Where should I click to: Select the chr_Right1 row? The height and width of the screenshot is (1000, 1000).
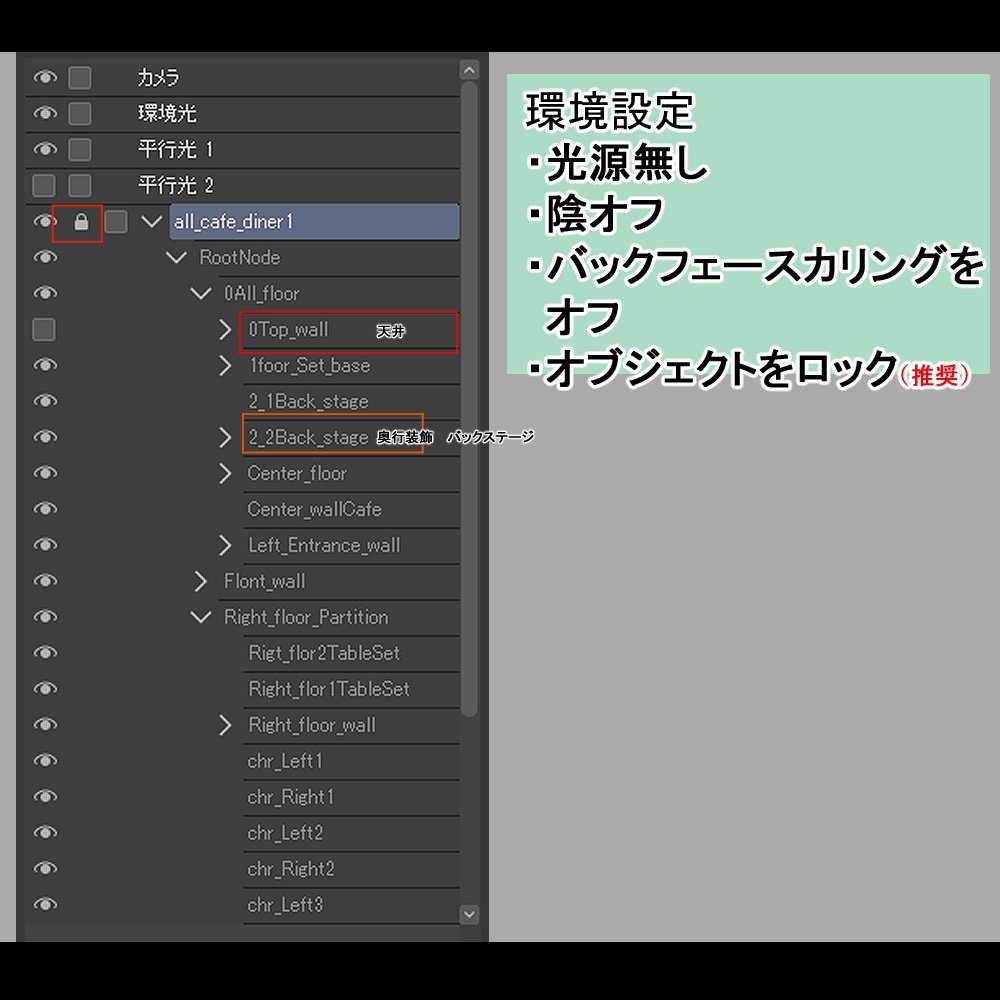(x=351, y=797)
